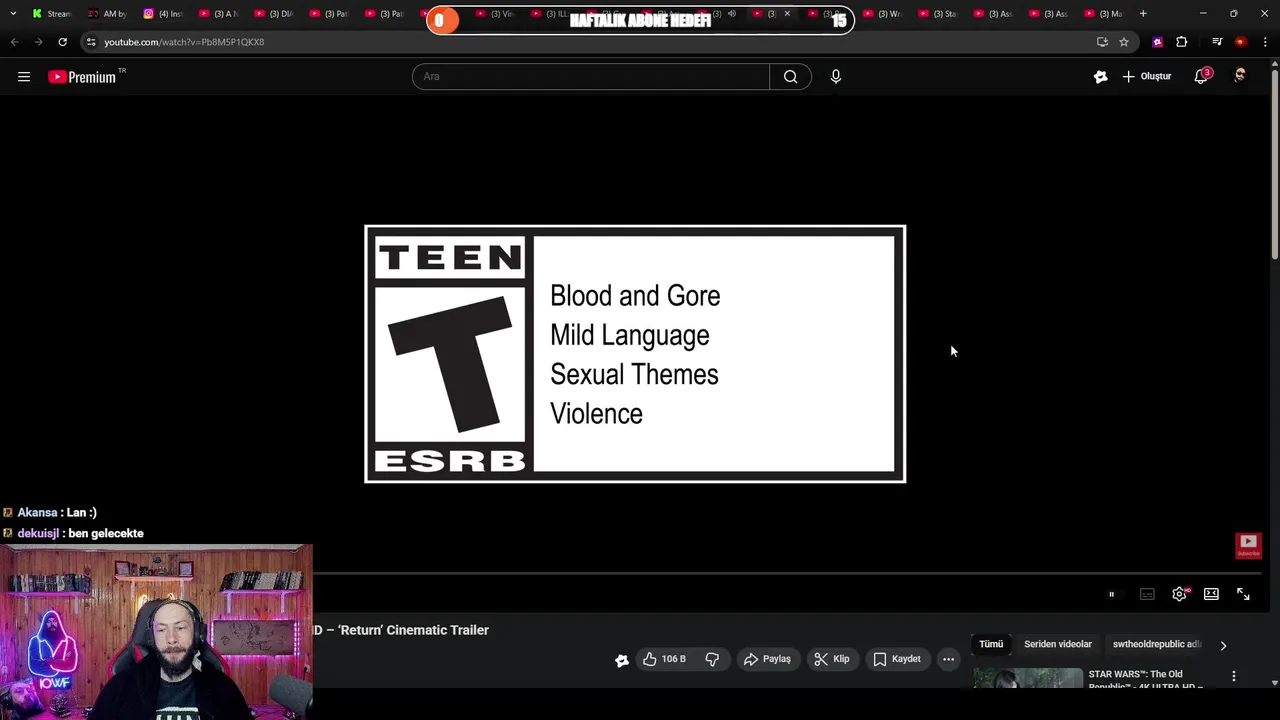The width and height of the screenshot is (1280, 720).
Task: Click the chat message from dekuisjl
Action: pos(80,533)
